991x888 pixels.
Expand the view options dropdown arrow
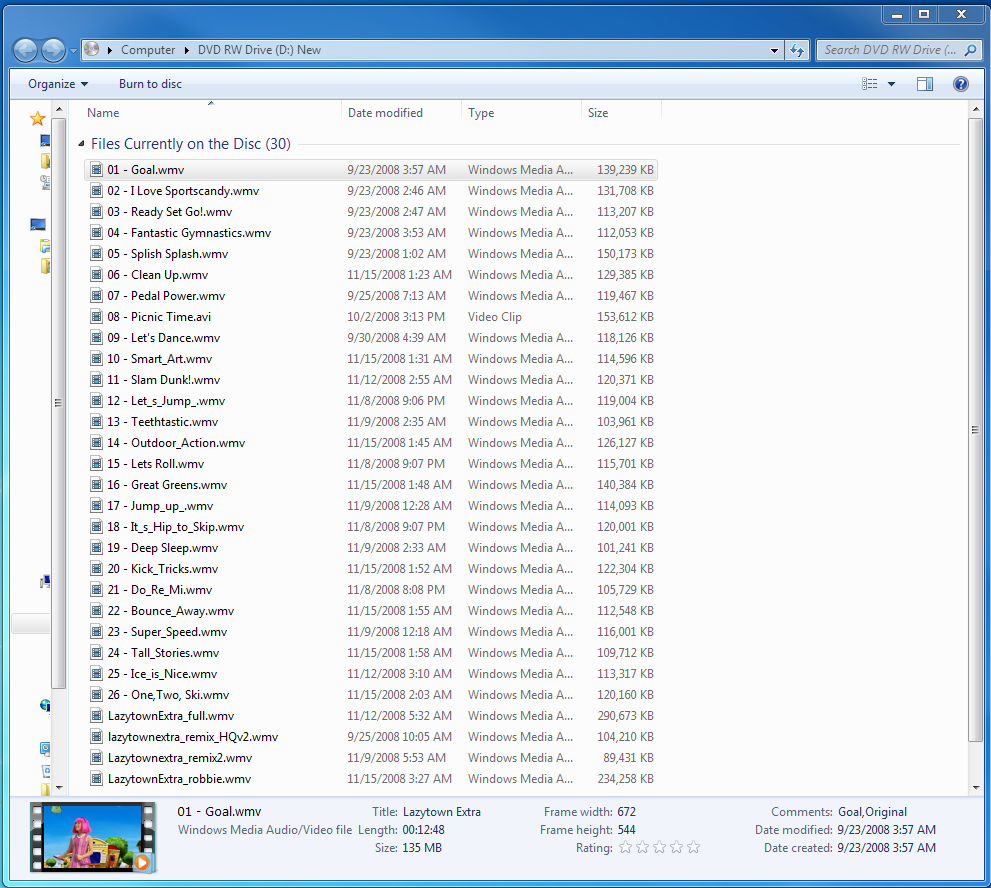coord(892,84)
